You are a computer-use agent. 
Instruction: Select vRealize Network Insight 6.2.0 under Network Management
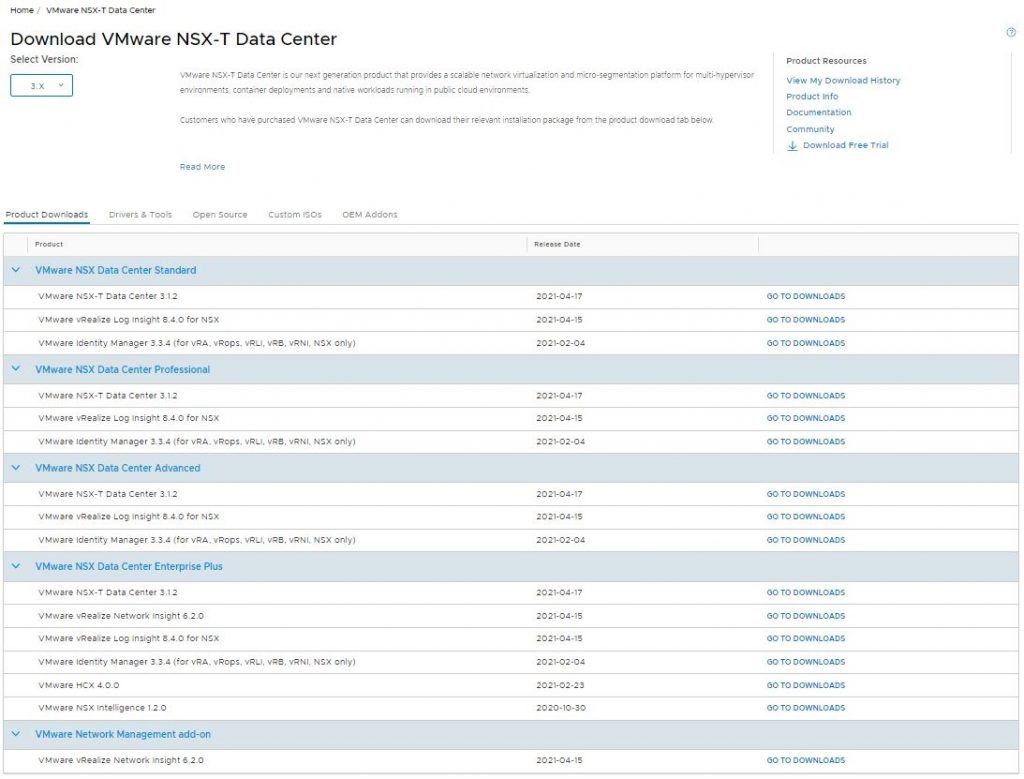121,760
